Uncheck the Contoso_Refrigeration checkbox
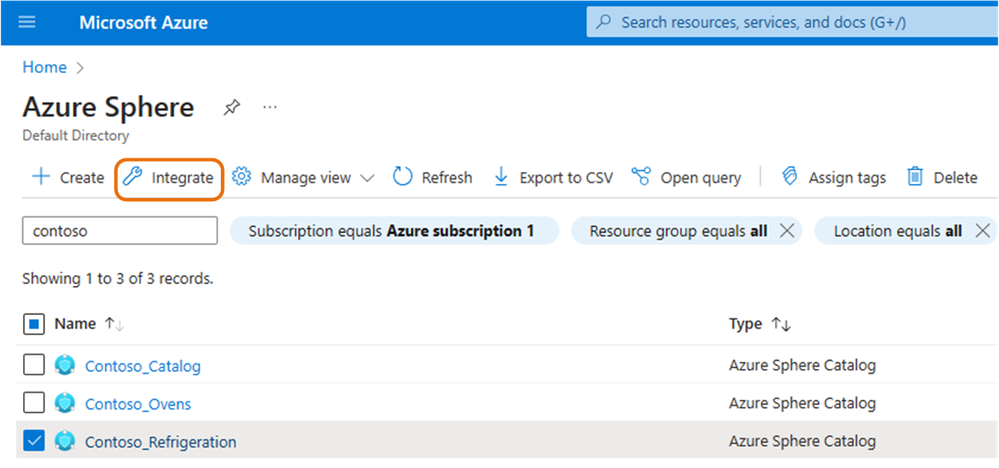 pyautogui.click(x=34, y=441)
